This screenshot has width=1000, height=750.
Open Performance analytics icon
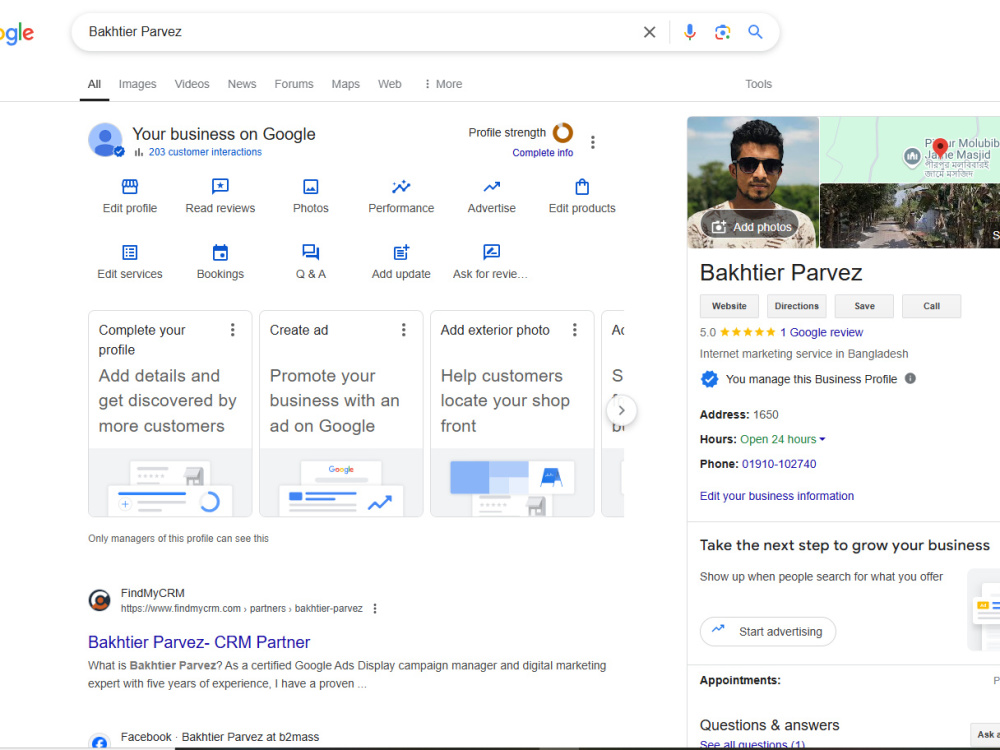coord(401,186)
